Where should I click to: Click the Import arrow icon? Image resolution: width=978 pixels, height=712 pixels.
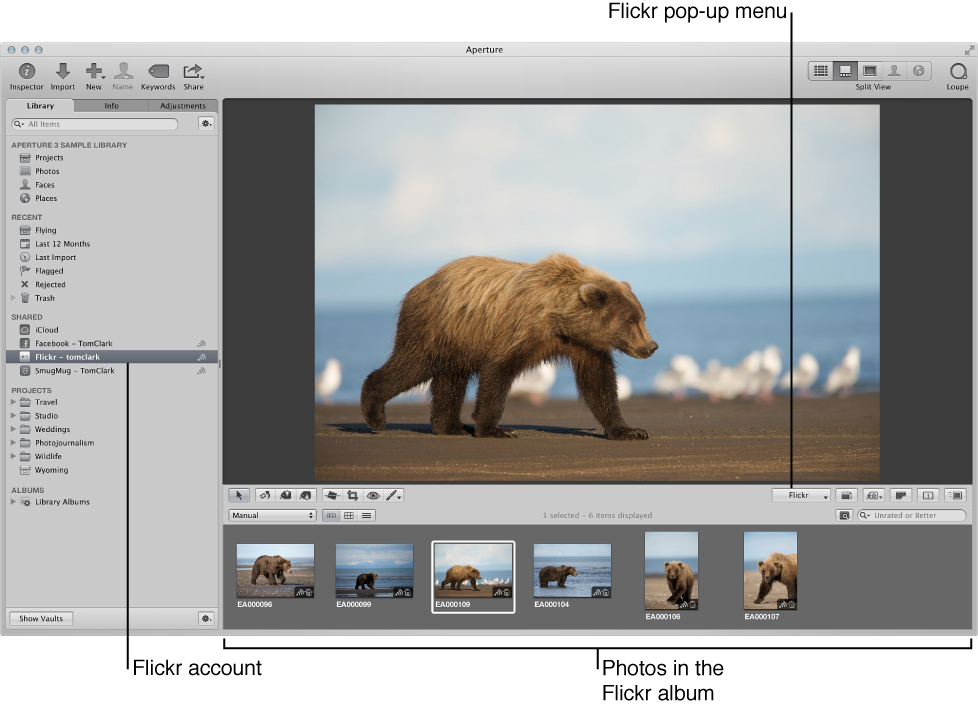point(62,72)
